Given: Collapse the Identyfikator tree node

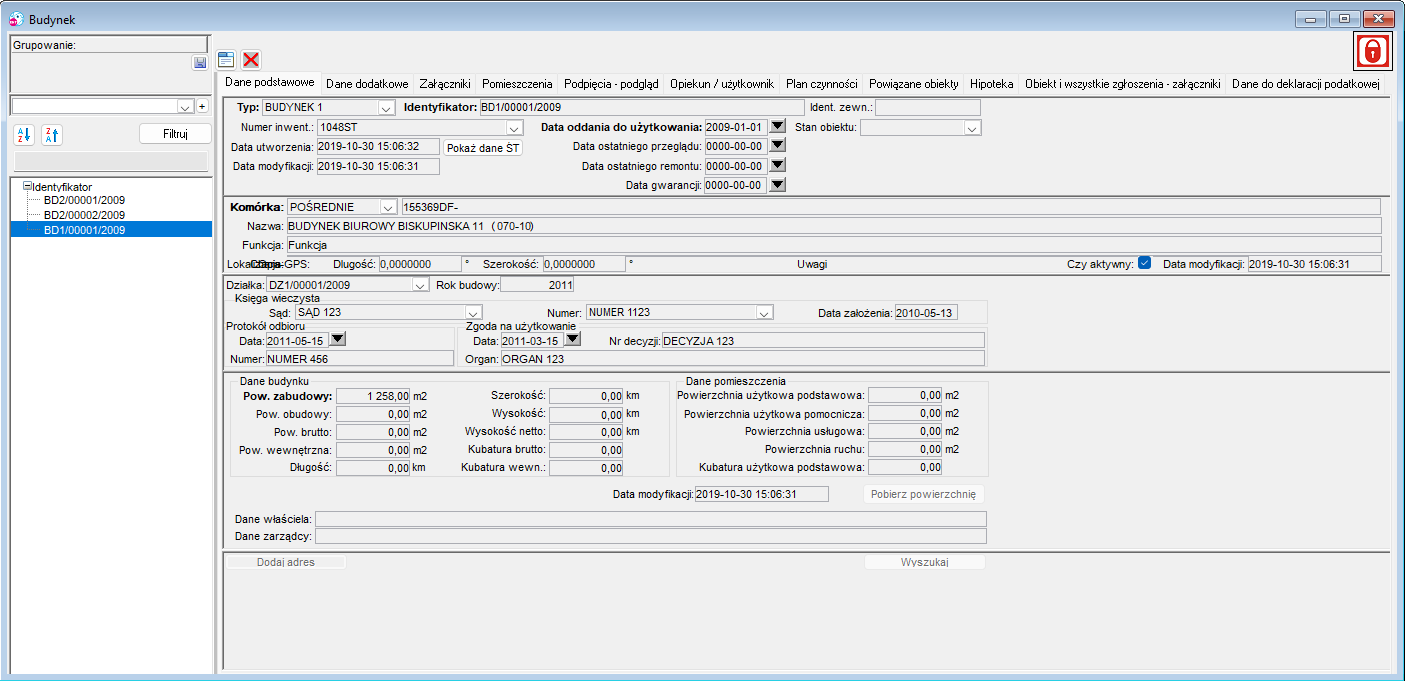Looking at the screenshot, I should point(27,186).
